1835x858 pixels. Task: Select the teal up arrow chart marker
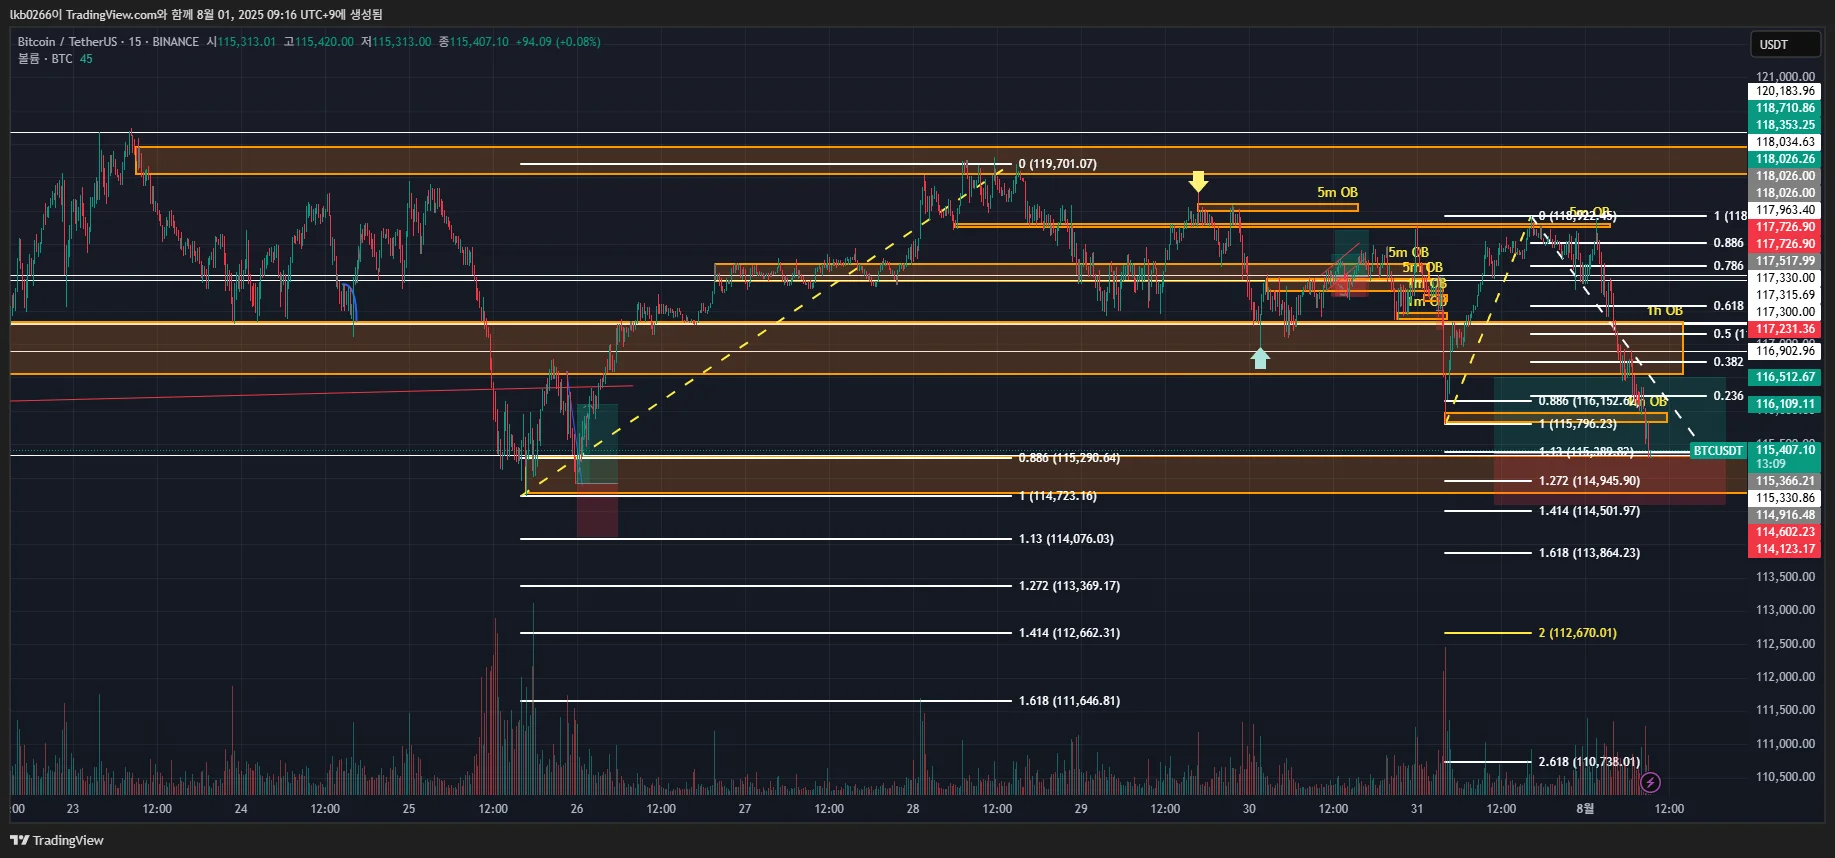pos(1260,358)
